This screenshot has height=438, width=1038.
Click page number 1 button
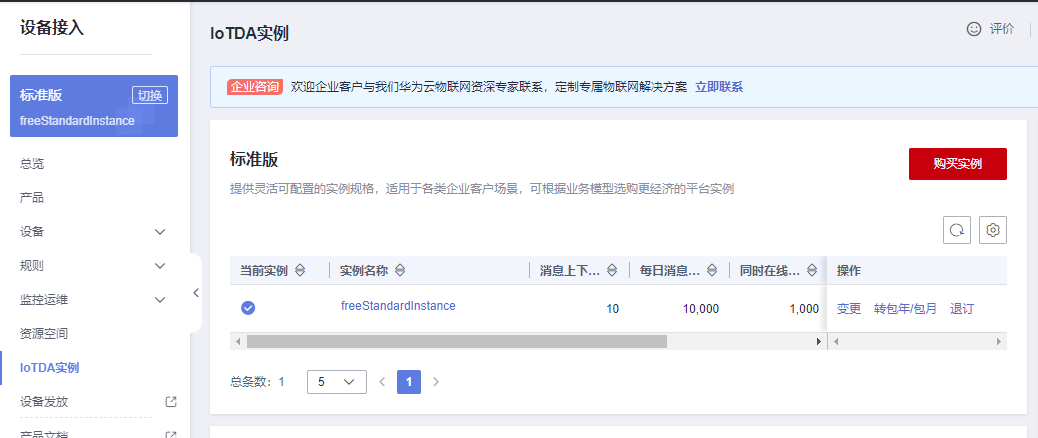409,382
